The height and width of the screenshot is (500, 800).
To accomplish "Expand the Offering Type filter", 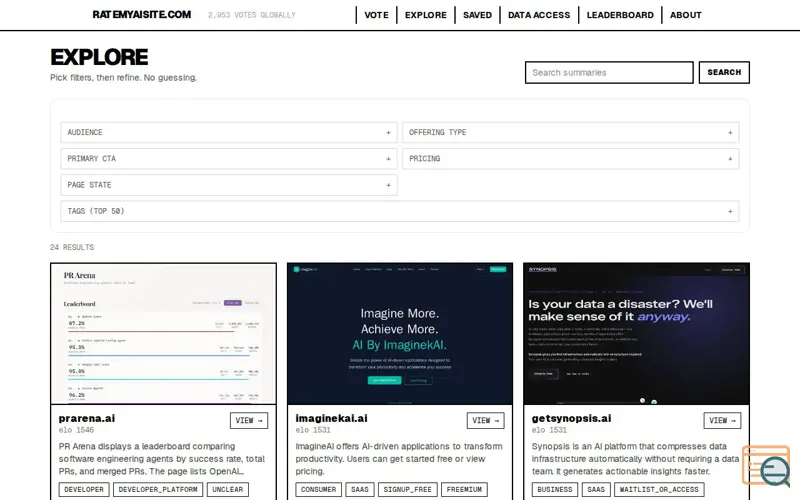I will pyautogui.click(x=570, y=132).
